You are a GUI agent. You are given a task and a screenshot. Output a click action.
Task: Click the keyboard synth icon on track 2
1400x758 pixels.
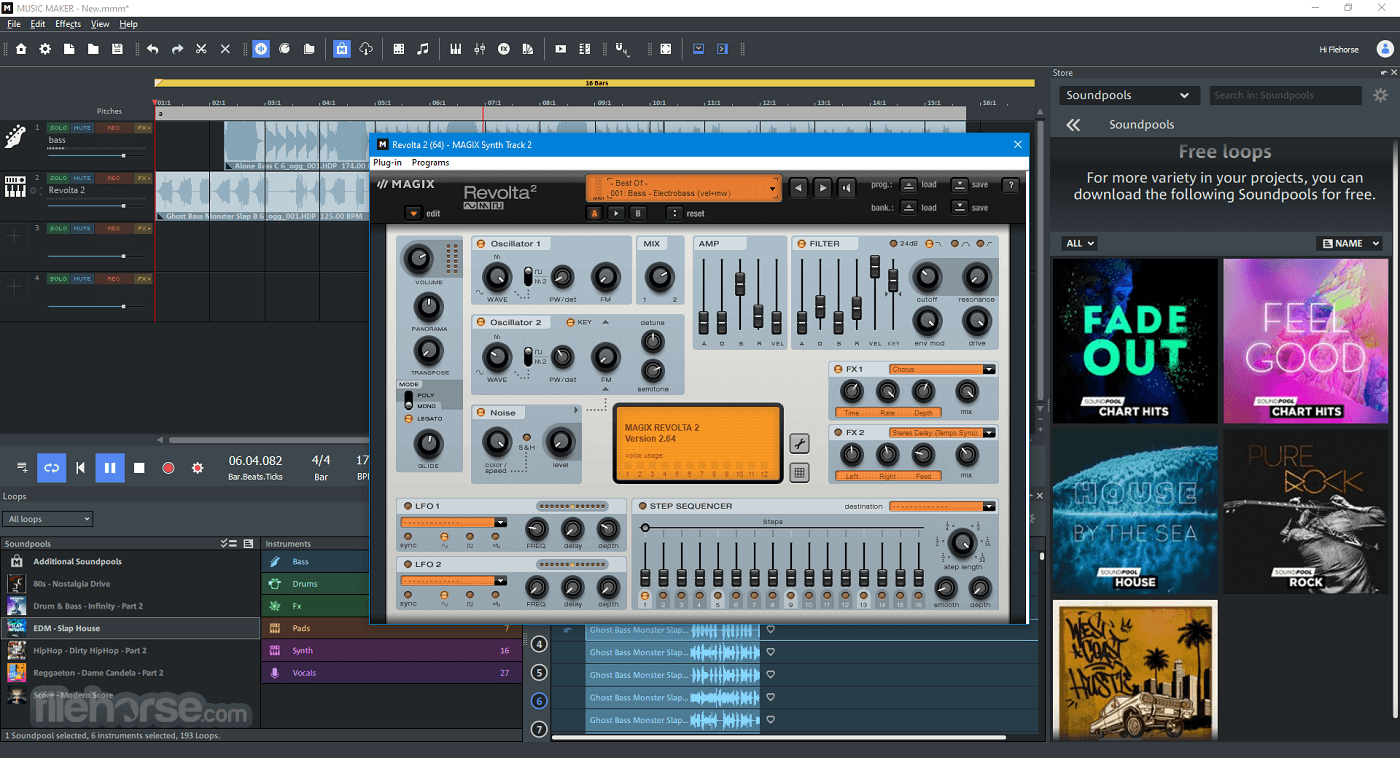(x=15, y=186)
